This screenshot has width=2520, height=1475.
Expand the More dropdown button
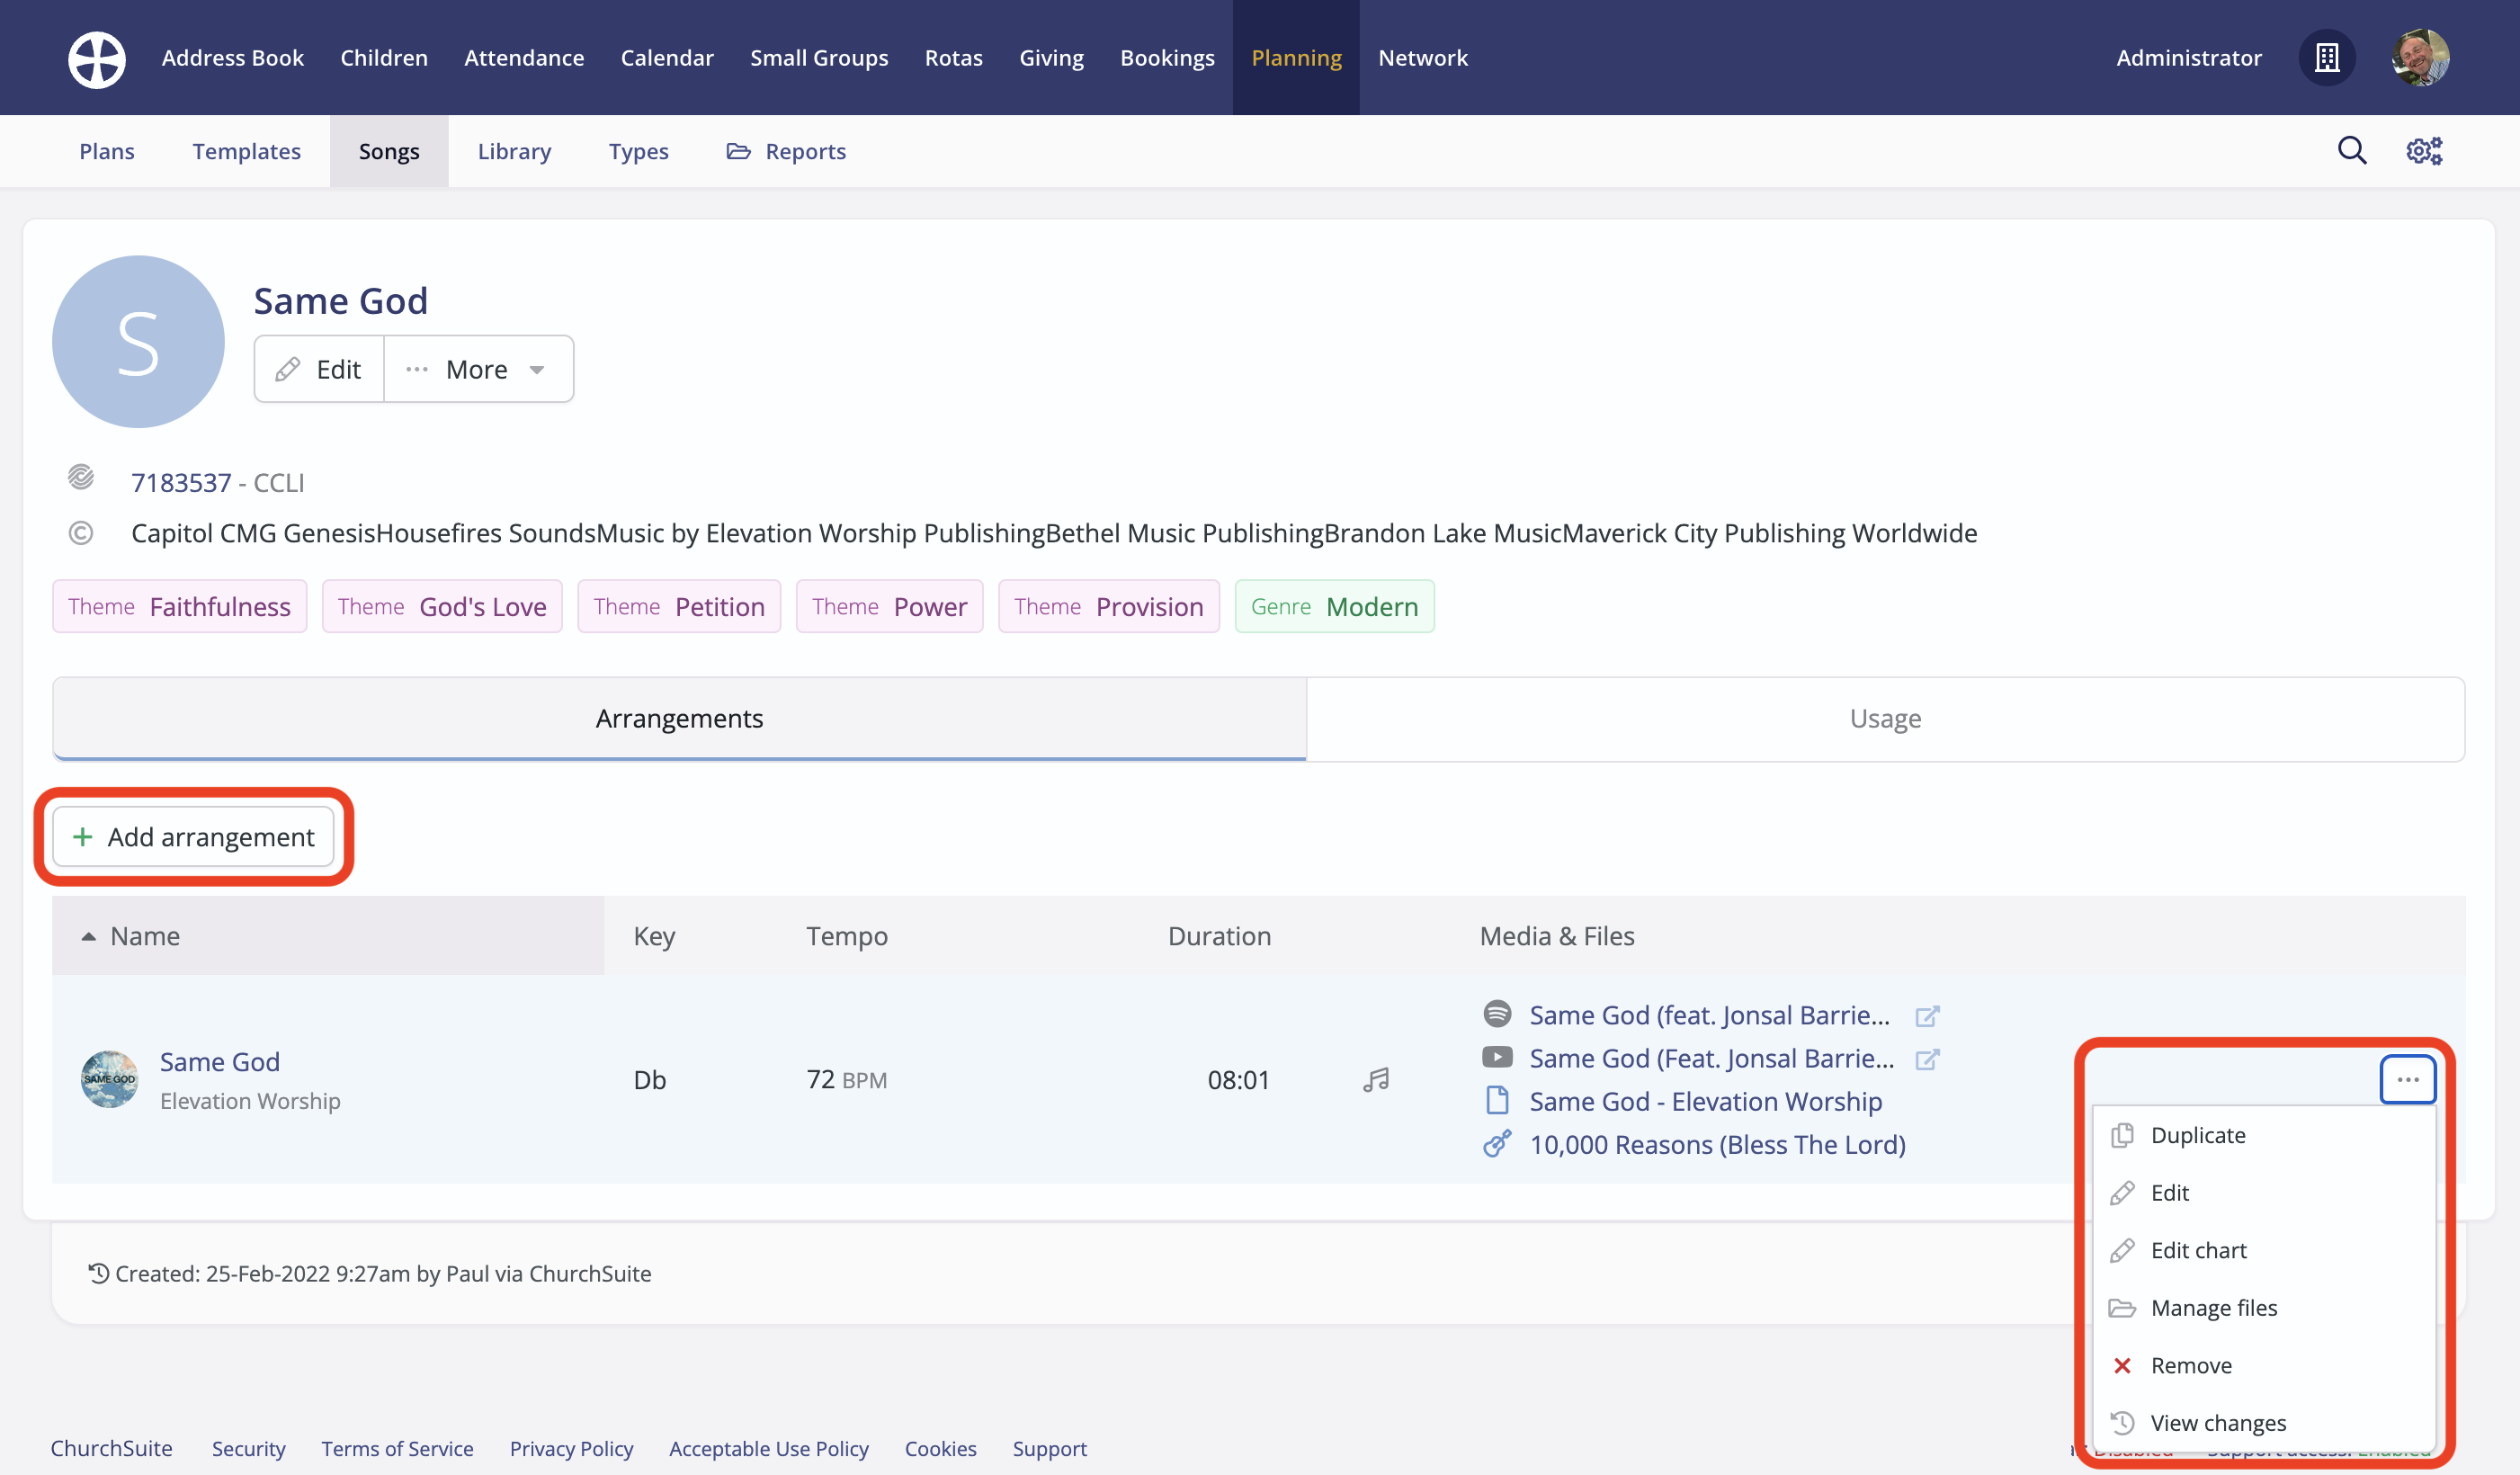click(478, 369)
